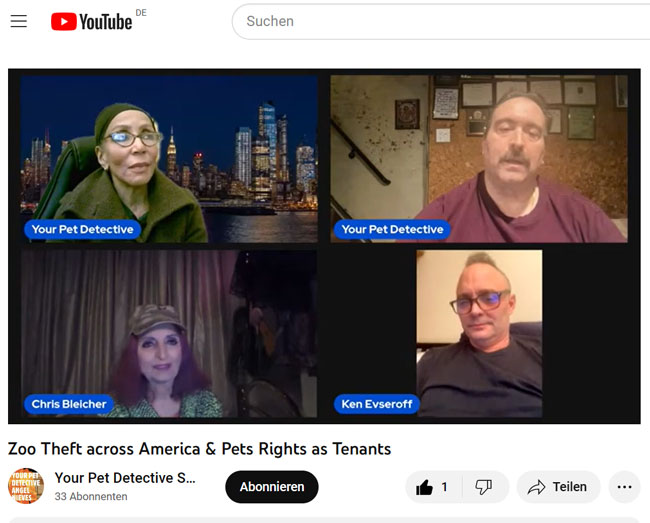This screenshot has width=650, height=523.
Task: Click into the Suchen search field
Action: [440, 21]
